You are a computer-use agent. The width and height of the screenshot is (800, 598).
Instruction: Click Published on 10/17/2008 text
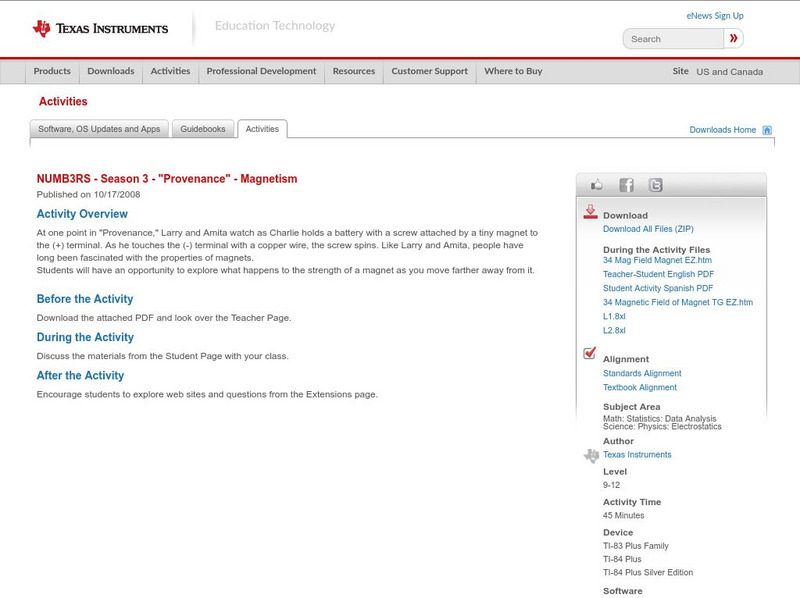[88, 194]
